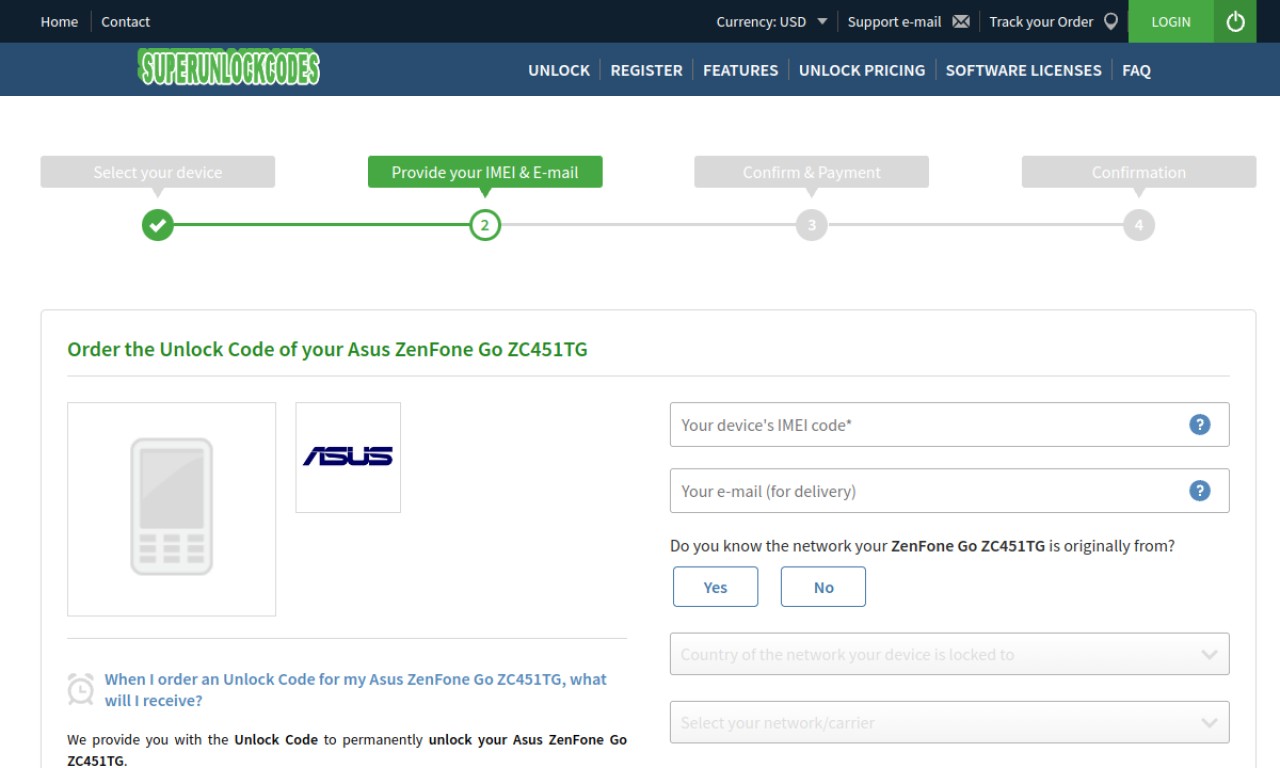Viewport: 1280px width, 768px height.
Task: Click the SuperUnlockCodes logo
Action: (x=230, y=67)
